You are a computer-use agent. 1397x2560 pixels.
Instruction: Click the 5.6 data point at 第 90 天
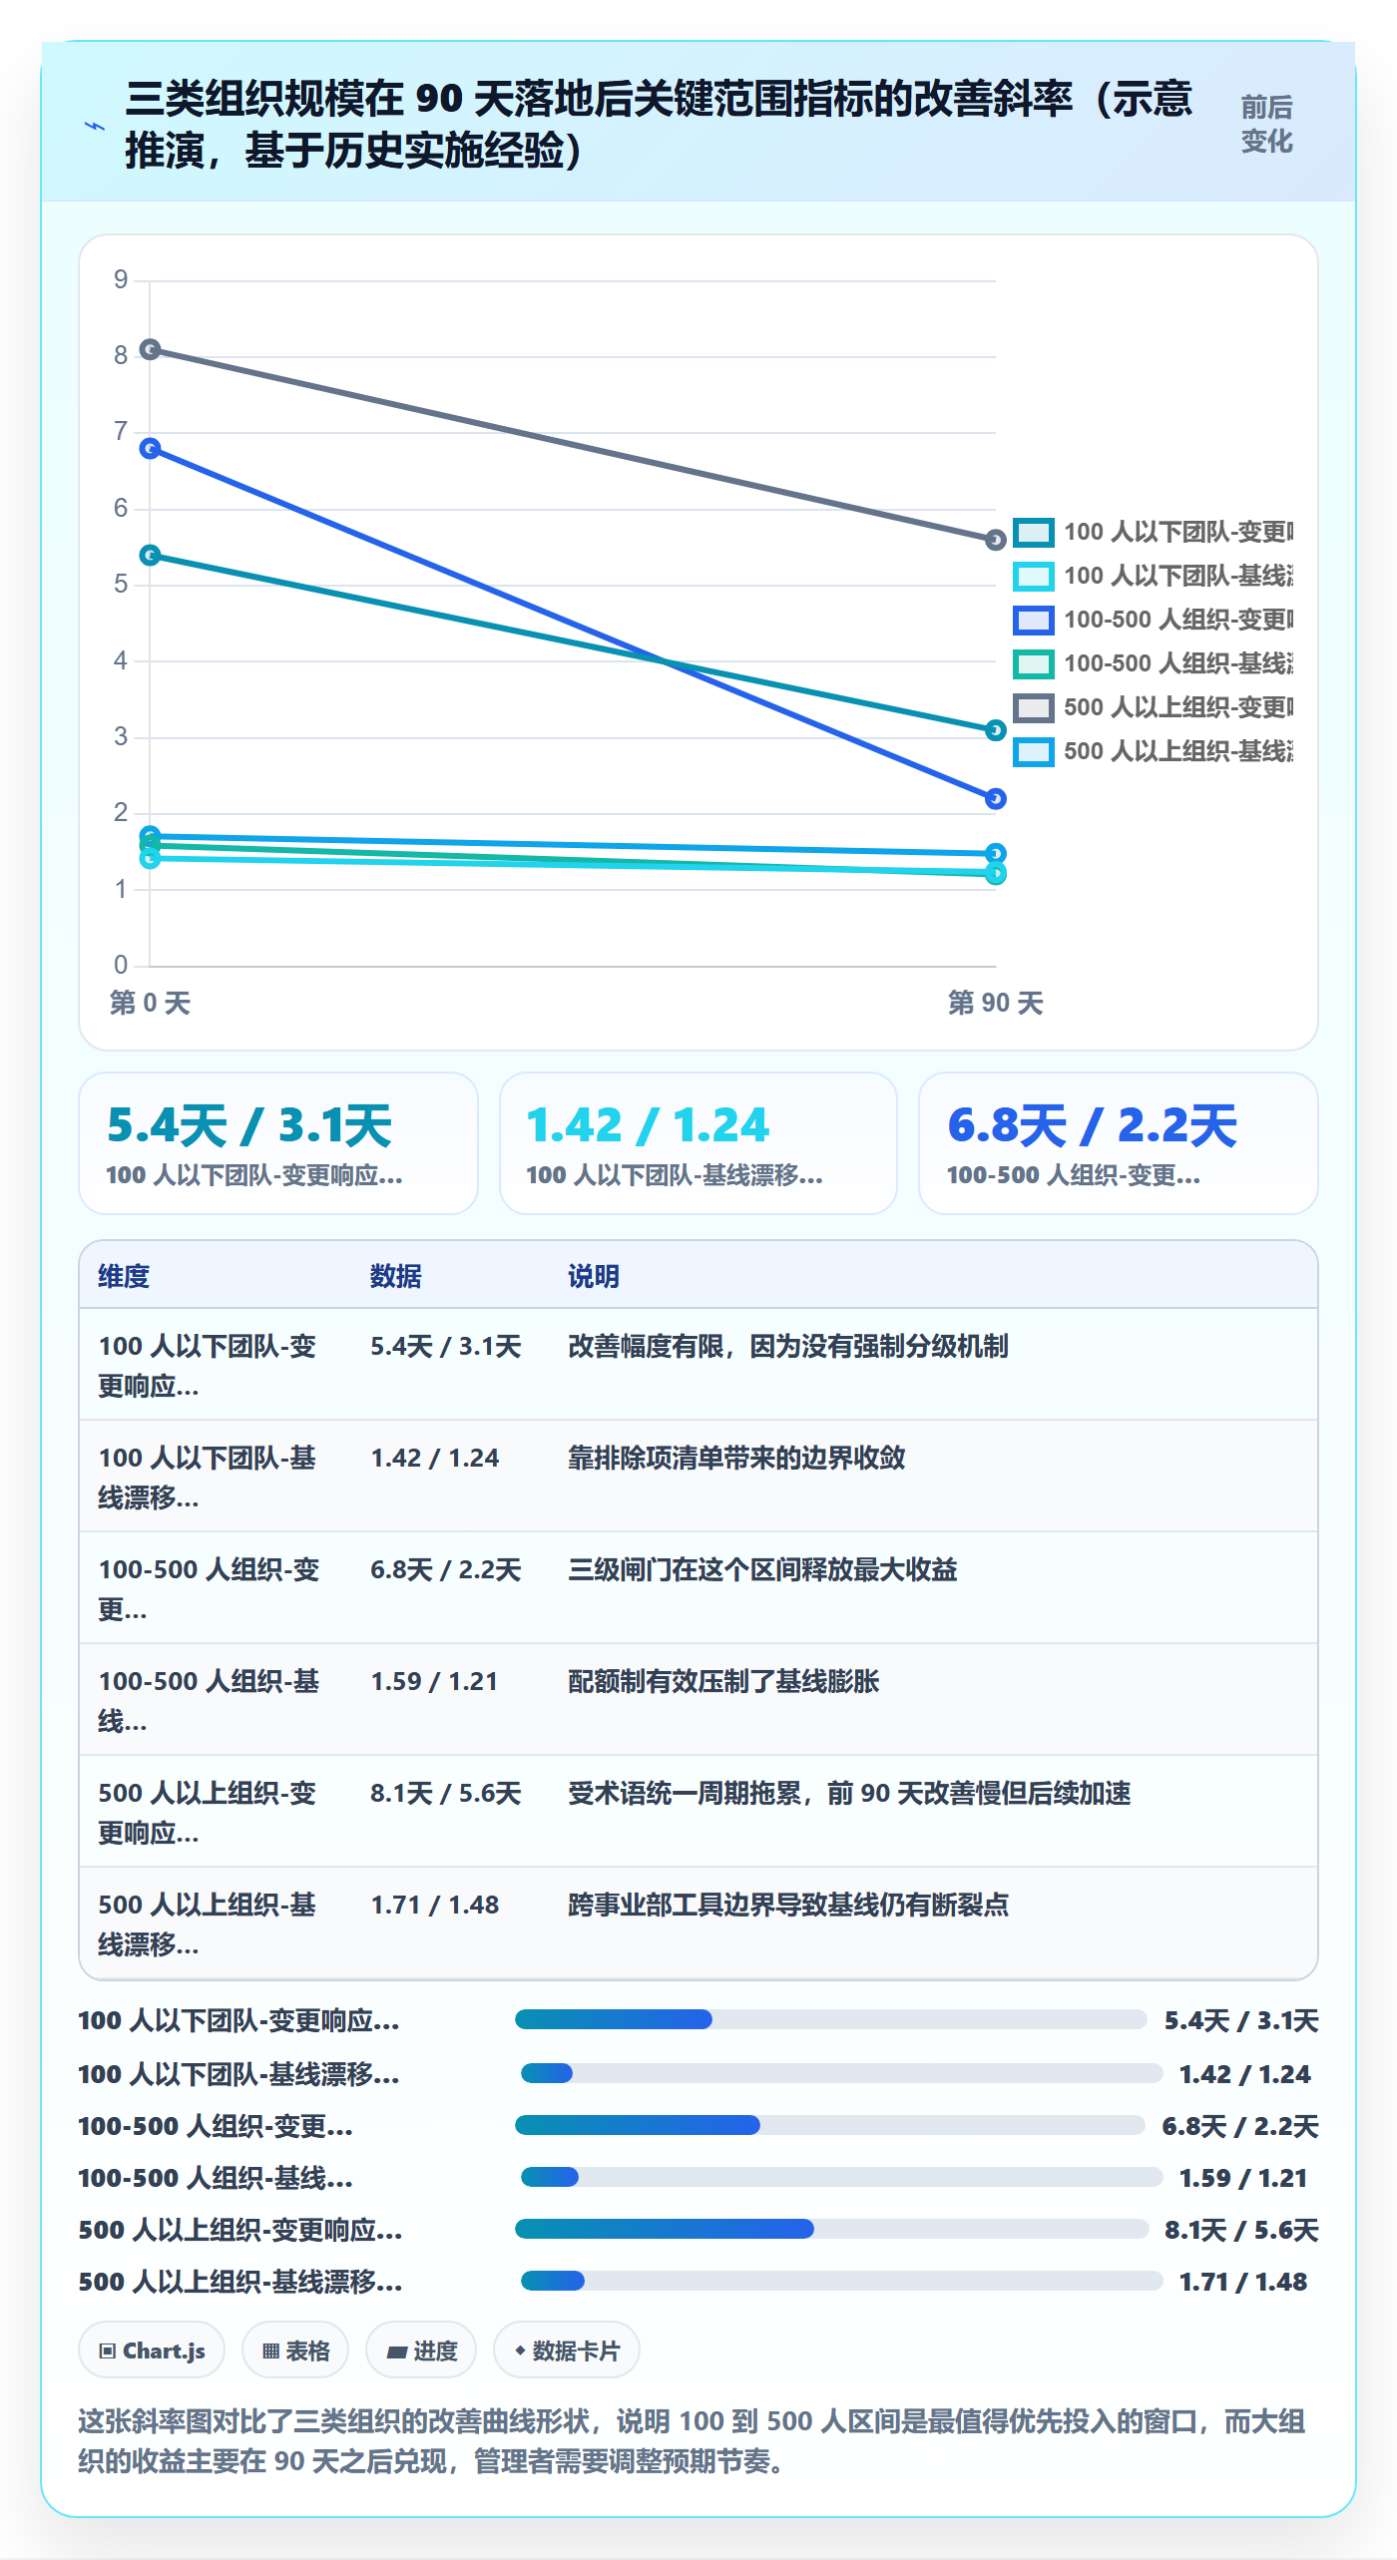tap(995, 540)
